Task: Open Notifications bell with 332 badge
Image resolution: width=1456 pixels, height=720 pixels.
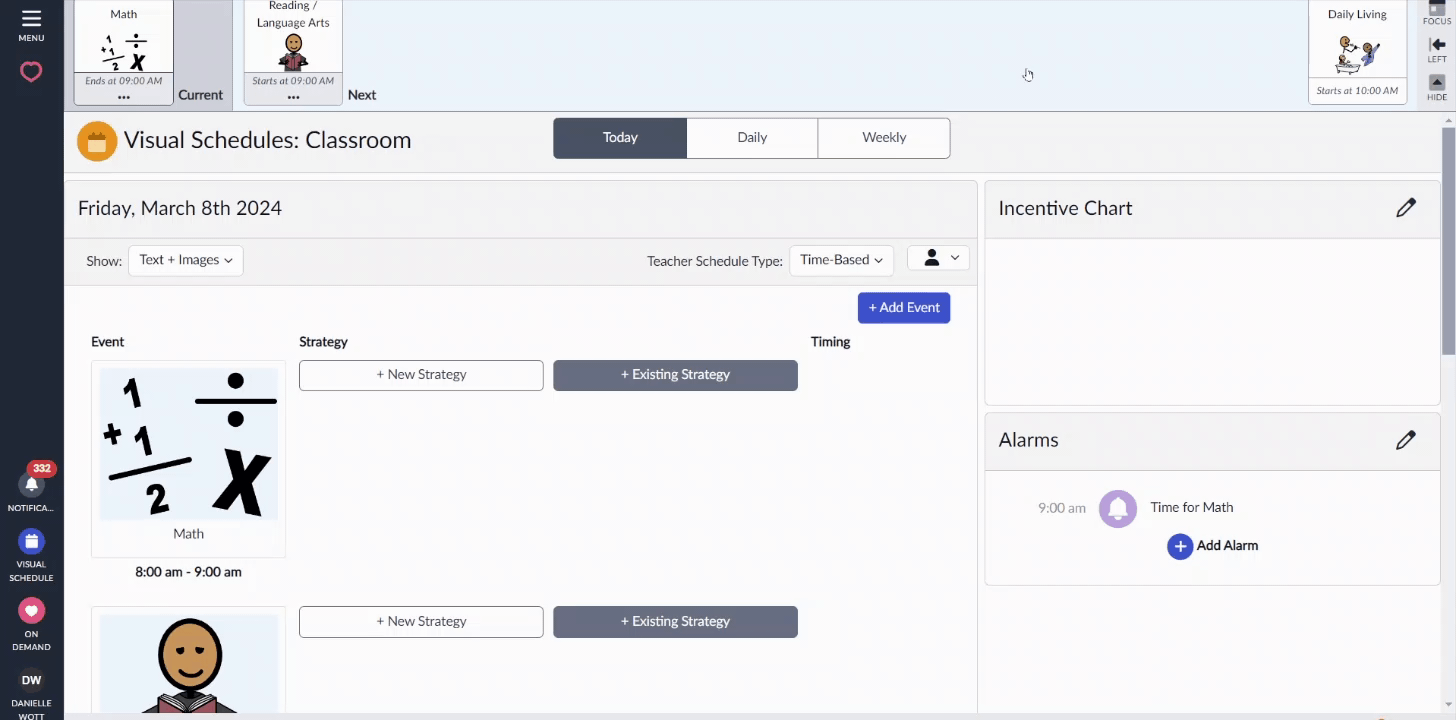Action: tap(31, 484)
